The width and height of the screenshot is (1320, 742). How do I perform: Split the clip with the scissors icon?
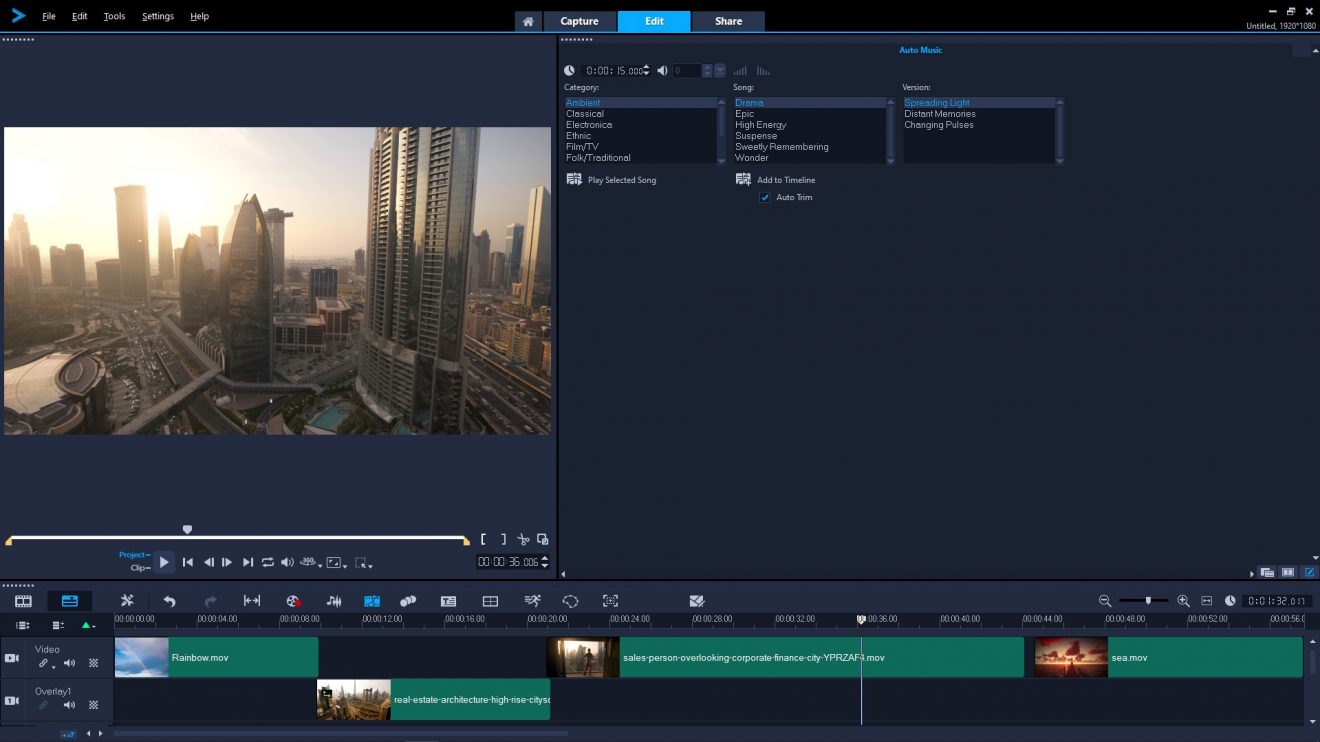tap(522, 539)
